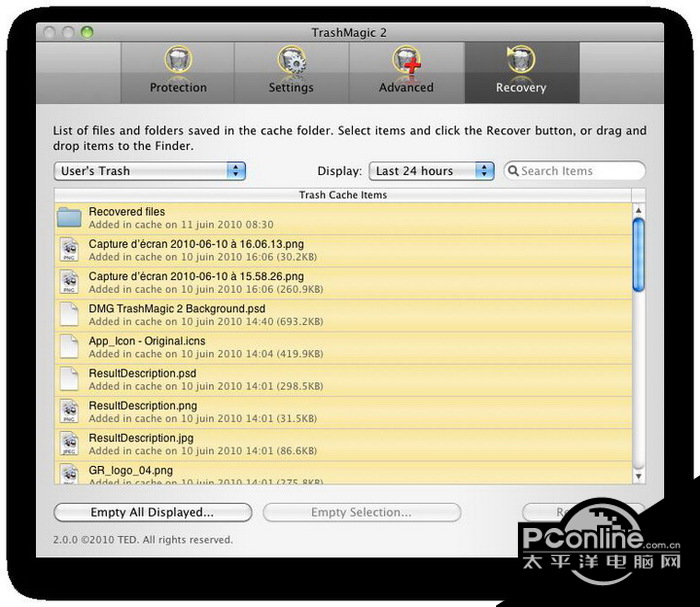This screenshot has width=700, height=607.
Task: Click 'Added in cache on 10 juin 2010 14:40 (693.2KB)'
Action: (206, 321)
